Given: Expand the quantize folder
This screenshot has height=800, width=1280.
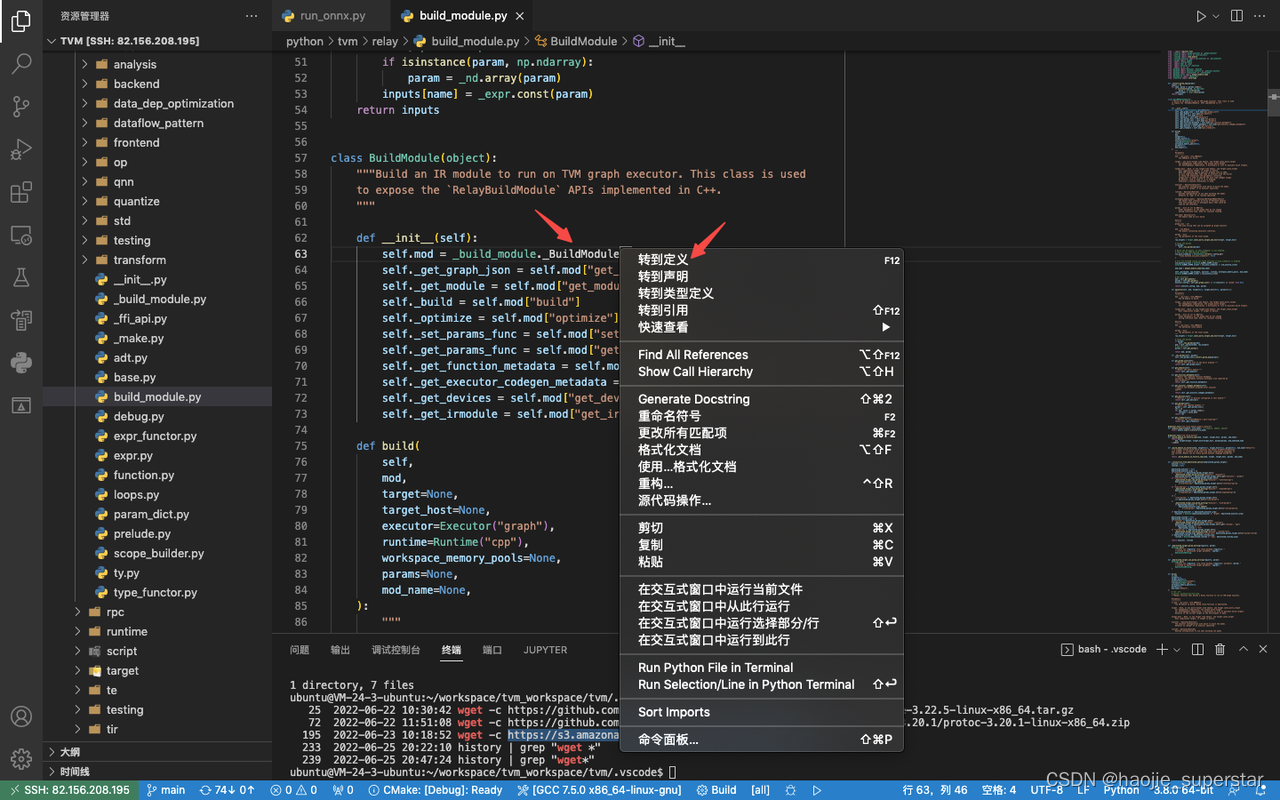Looking at the screenshot, I should pos(136,201).
